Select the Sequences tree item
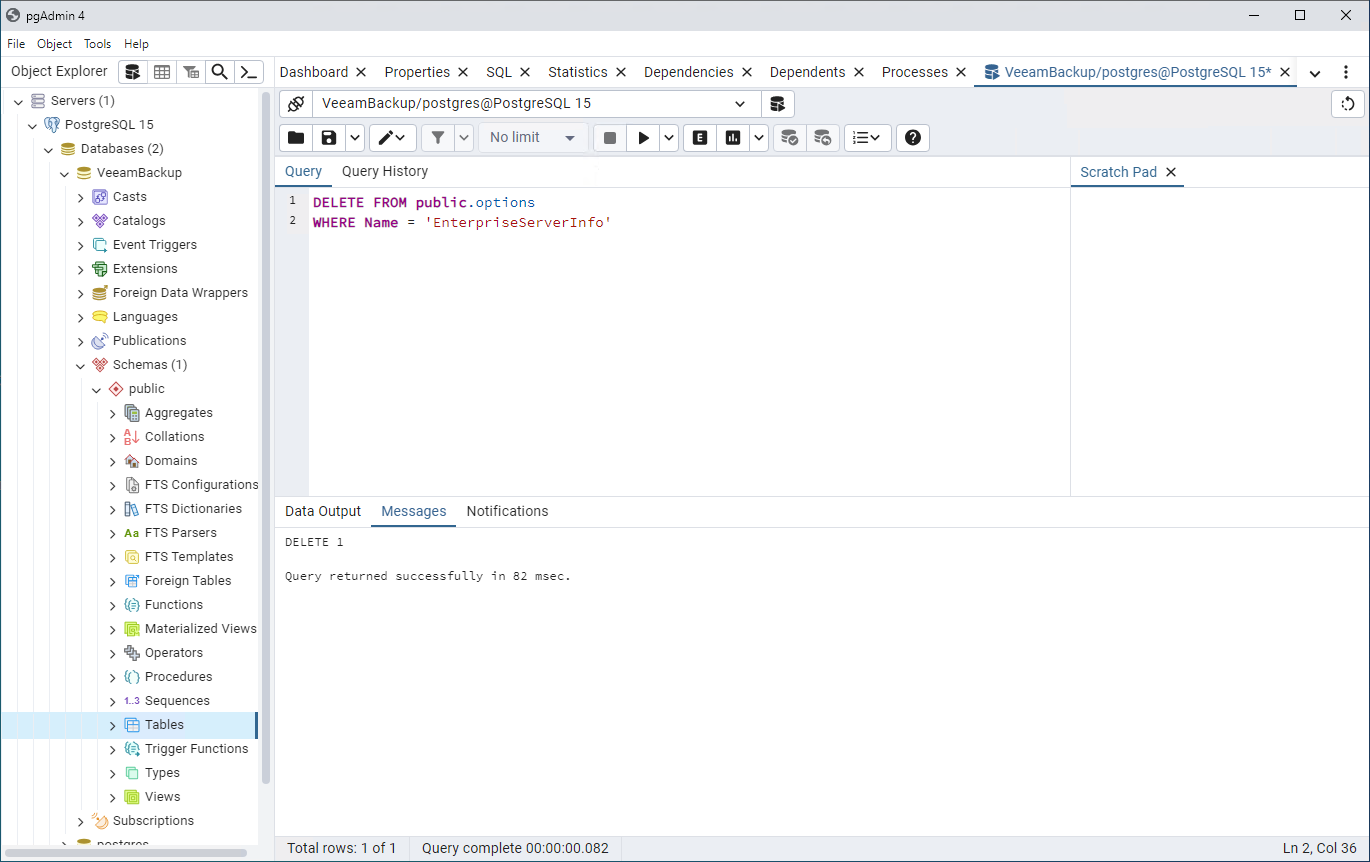This screenshot has width=1370, height=862. tap(177, 701)
